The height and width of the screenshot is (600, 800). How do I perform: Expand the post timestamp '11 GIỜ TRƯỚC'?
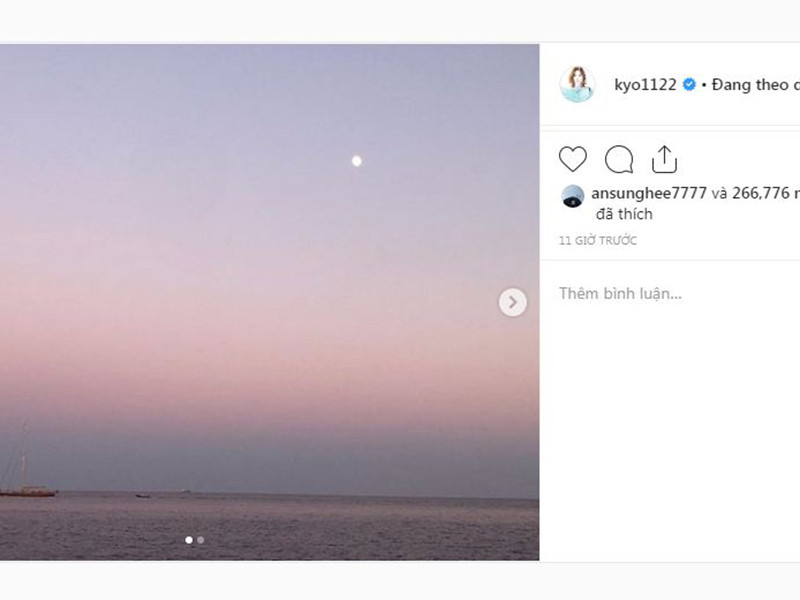[597, 240]
